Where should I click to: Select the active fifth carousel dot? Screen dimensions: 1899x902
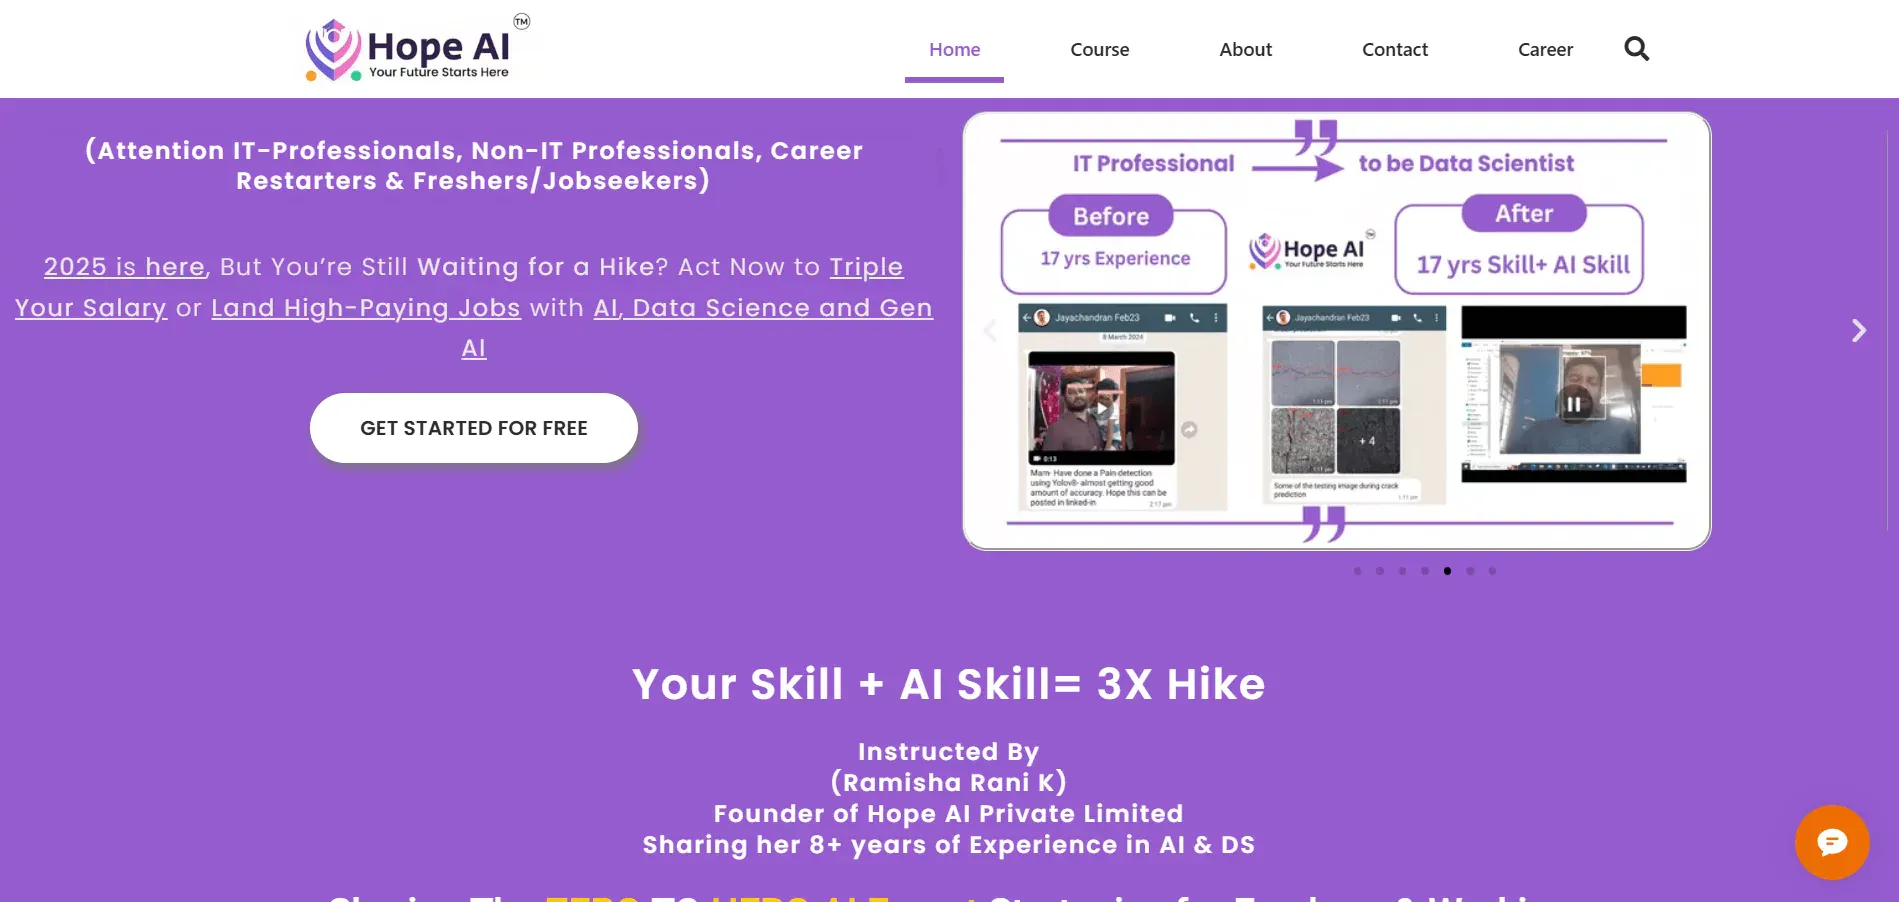(x=1447, y=571)
